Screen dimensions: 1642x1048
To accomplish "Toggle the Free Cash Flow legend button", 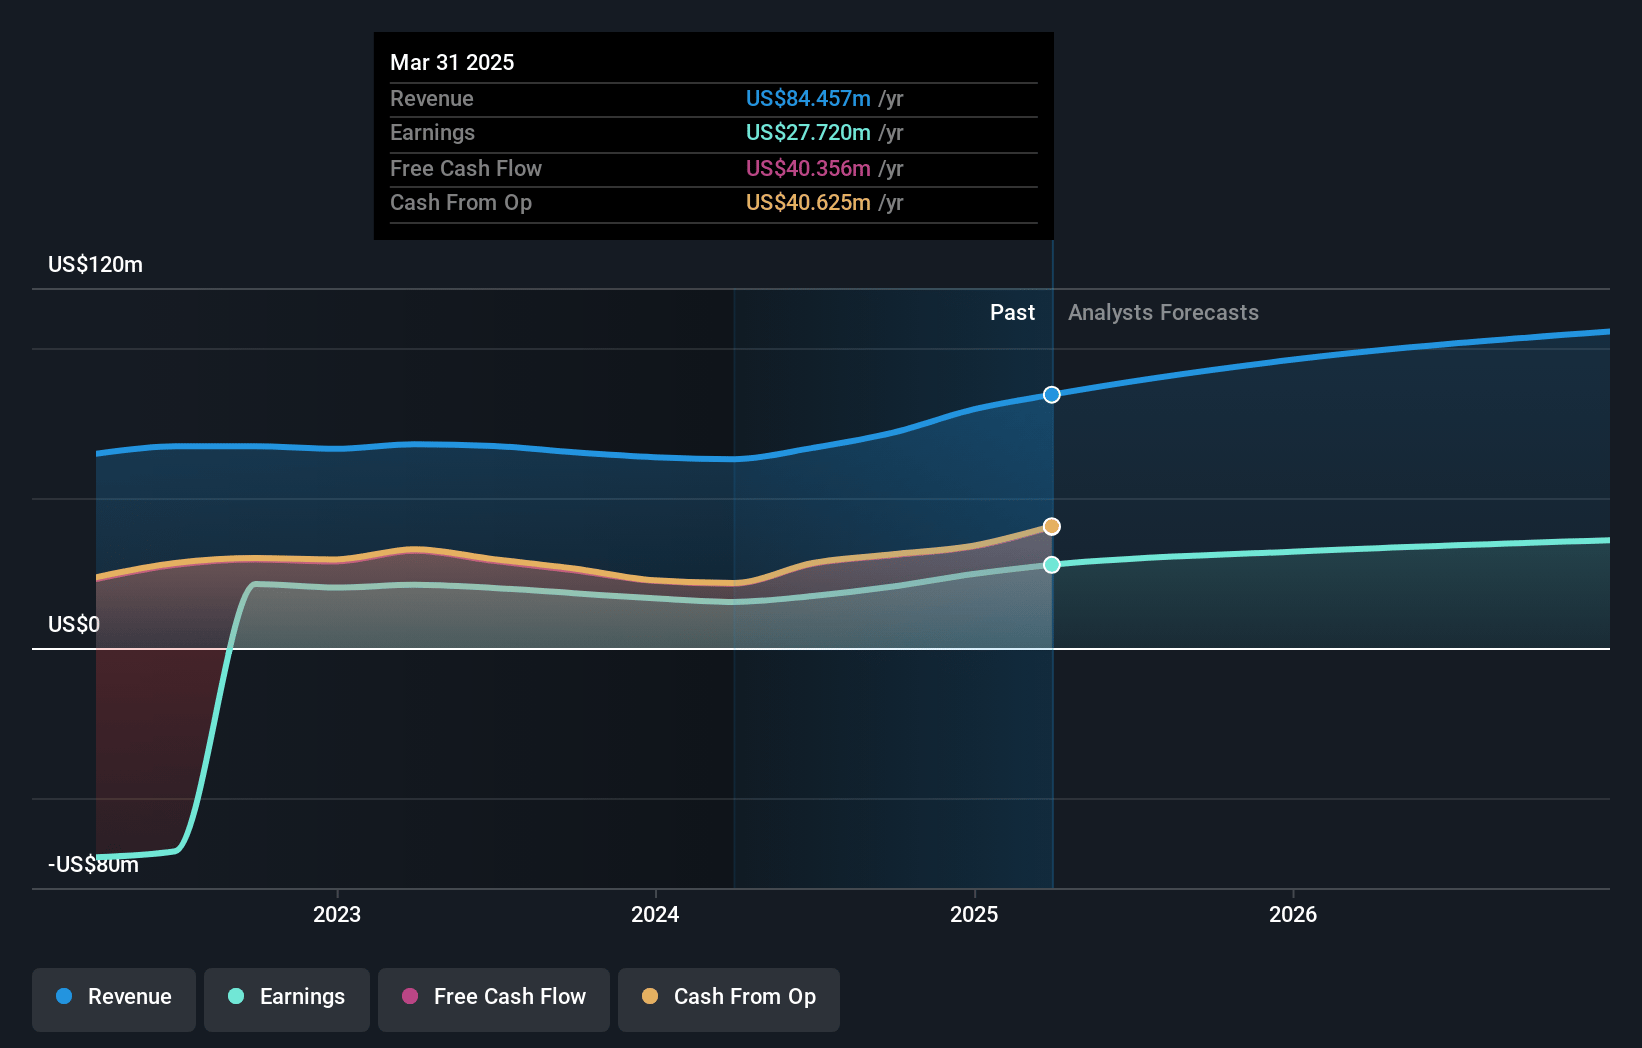I will click(494, 999).
